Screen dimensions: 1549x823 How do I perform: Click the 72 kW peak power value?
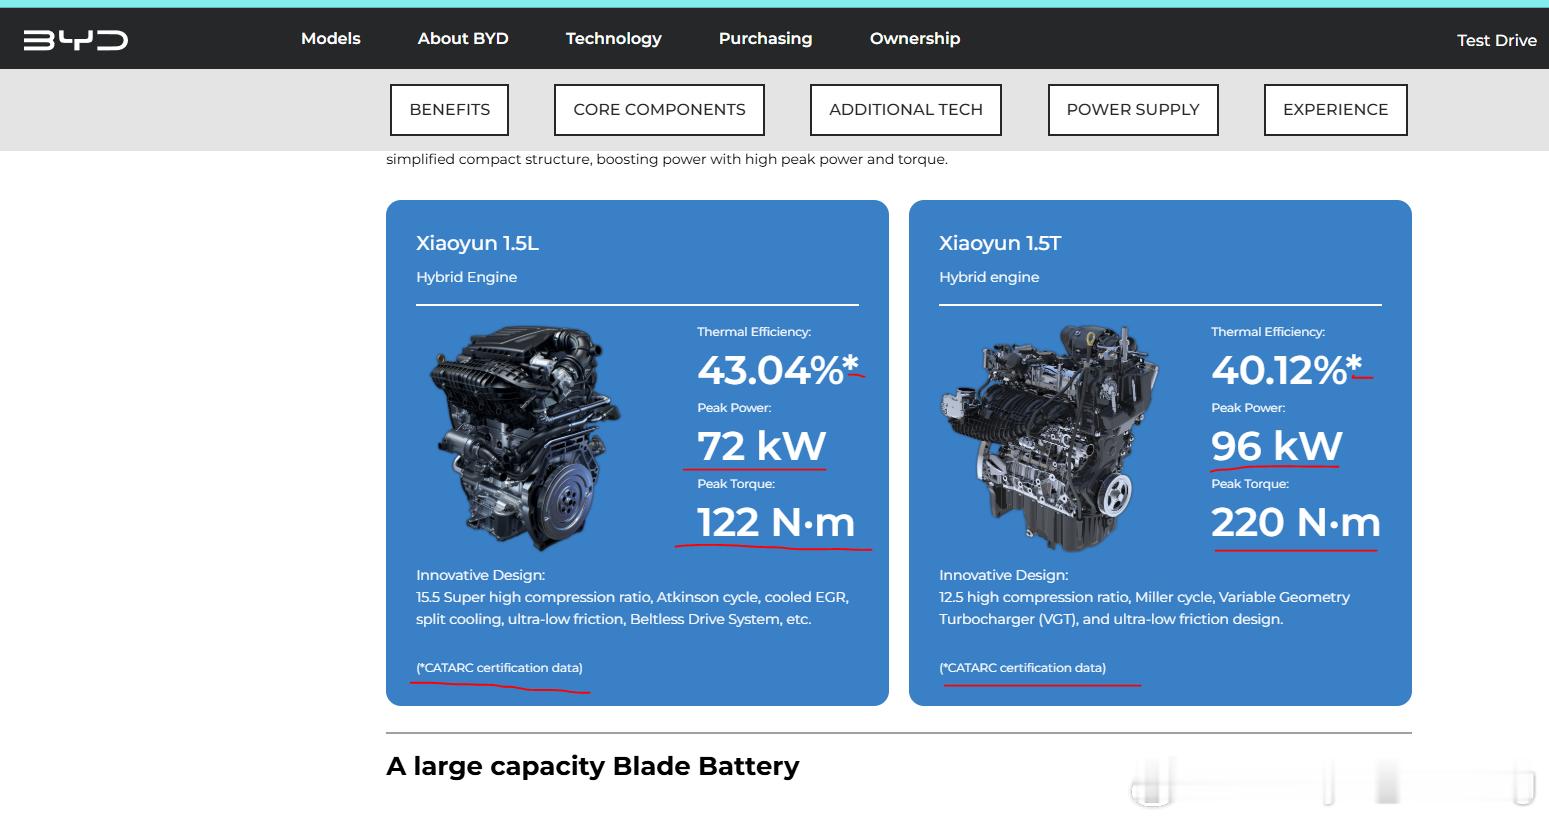point(762,446)
